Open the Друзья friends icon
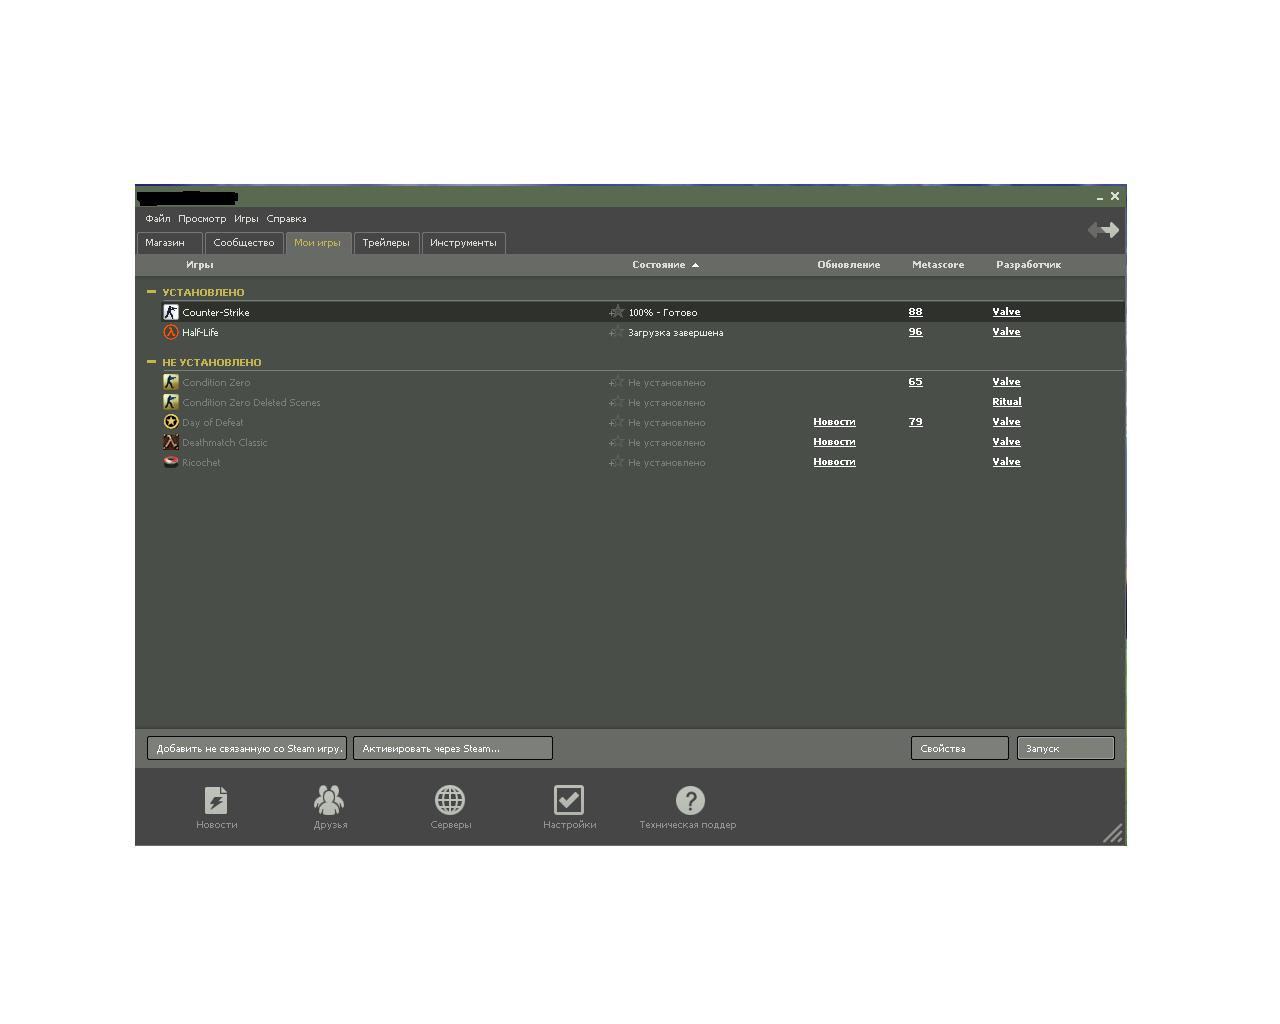The image size is (1280, 1024). click(329, 800)
